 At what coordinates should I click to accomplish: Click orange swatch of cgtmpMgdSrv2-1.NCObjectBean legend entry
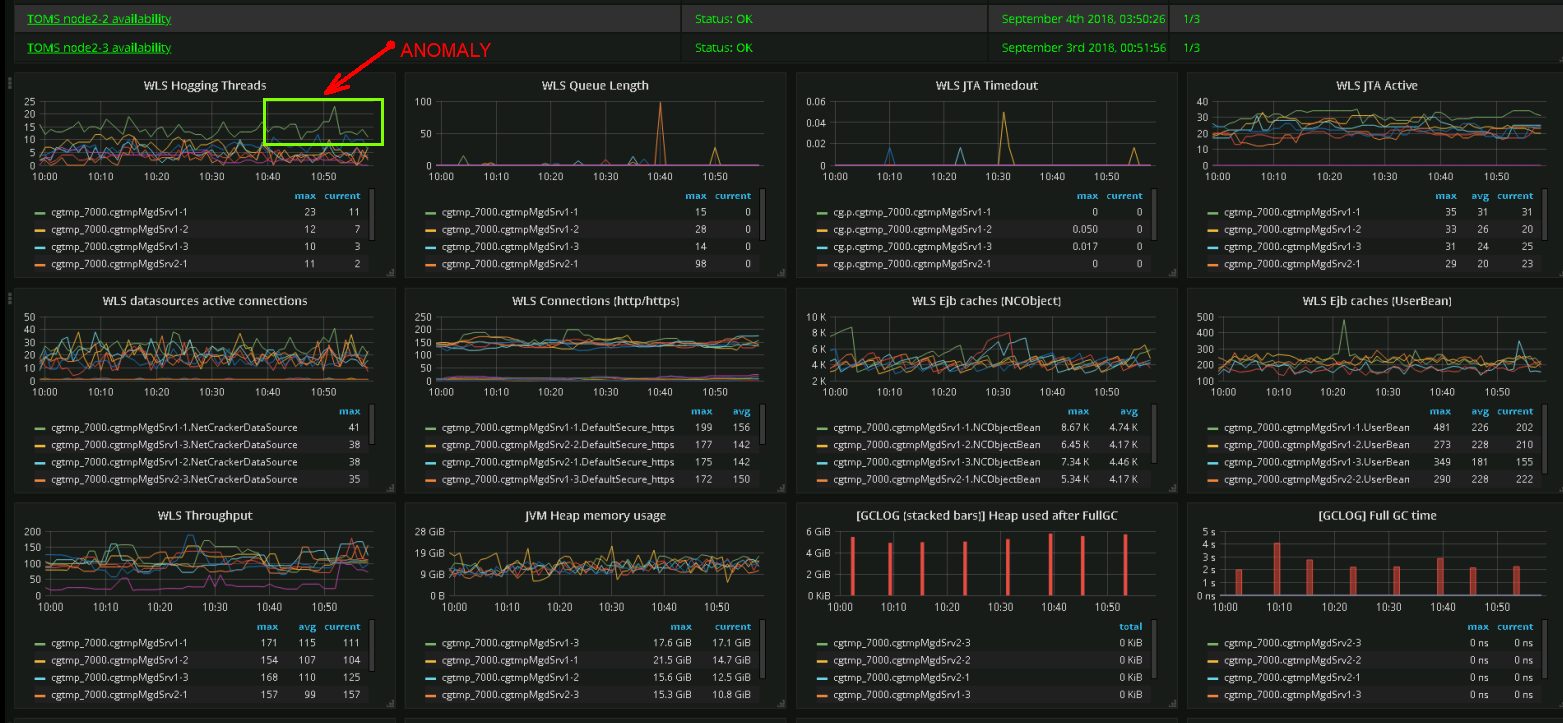click(x=822, y=479)
